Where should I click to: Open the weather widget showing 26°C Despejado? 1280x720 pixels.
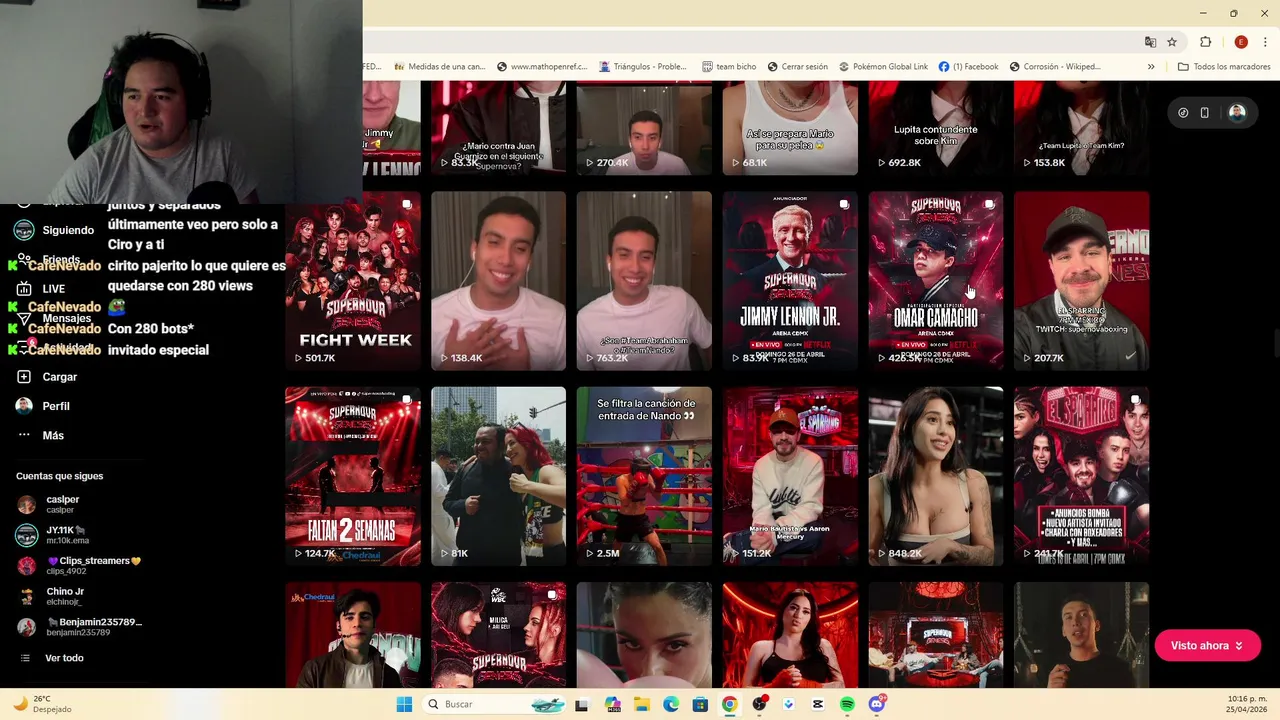point(42,704)
